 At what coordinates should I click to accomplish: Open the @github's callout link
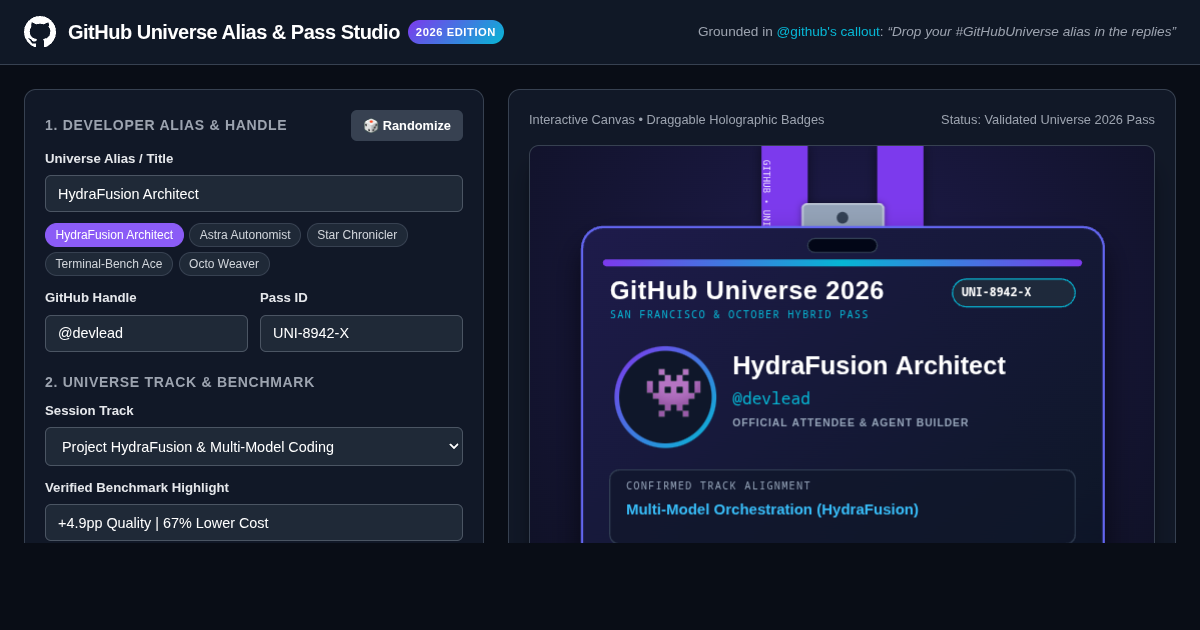pyautogui.click(x=828, y=32)
